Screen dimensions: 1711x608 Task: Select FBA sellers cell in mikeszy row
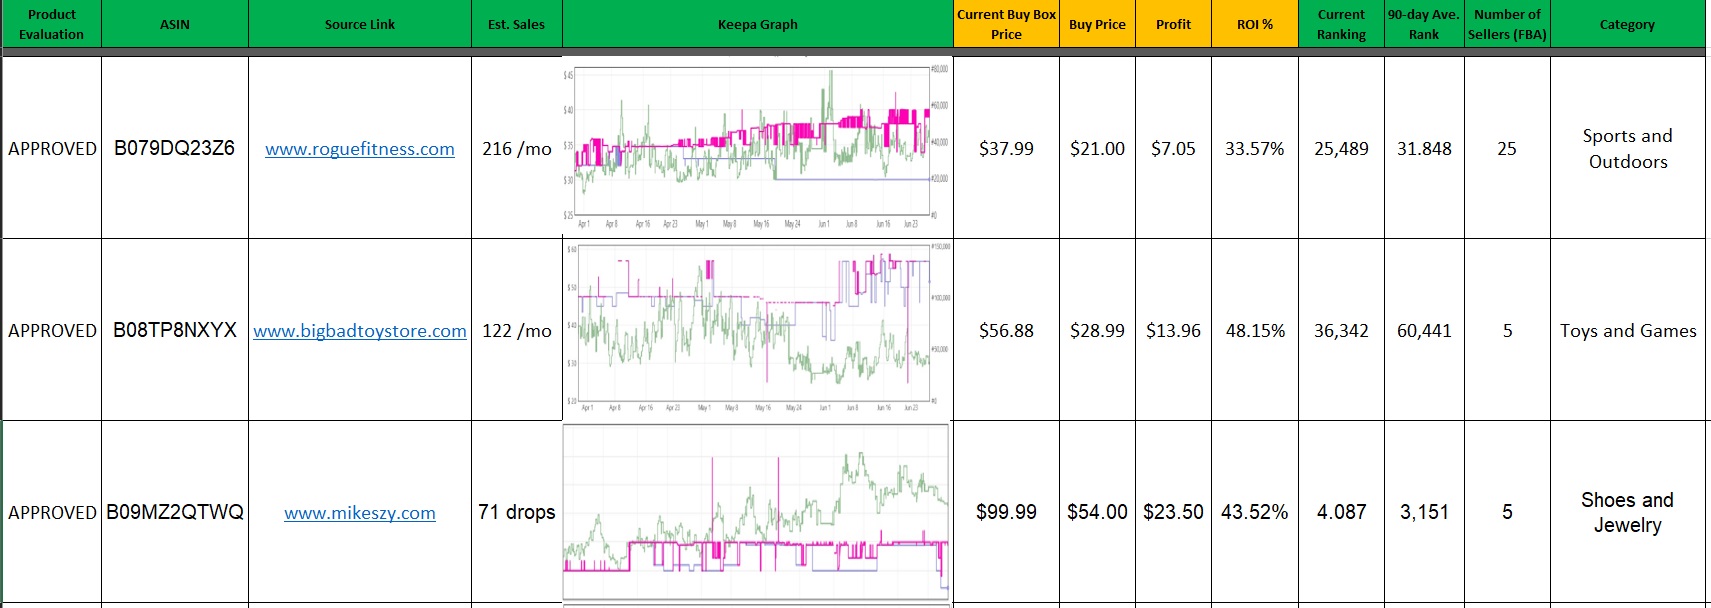[x=1507, y=512]
